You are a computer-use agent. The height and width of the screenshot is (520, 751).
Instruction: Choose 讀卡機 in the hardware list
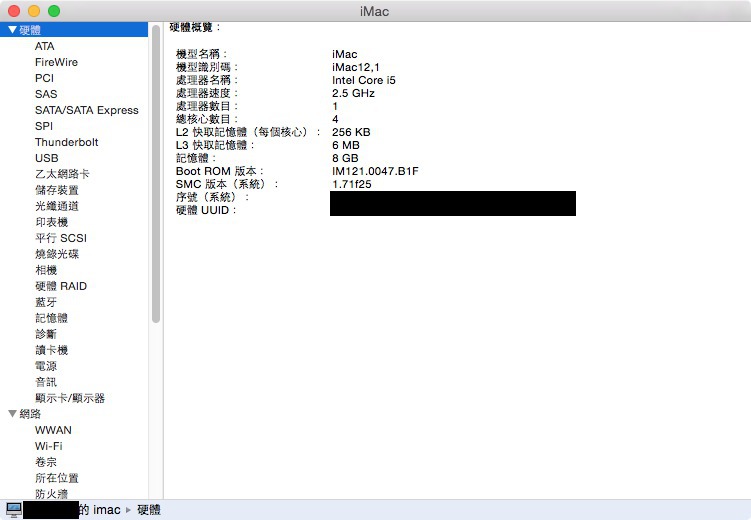click(x=51, y=350)
